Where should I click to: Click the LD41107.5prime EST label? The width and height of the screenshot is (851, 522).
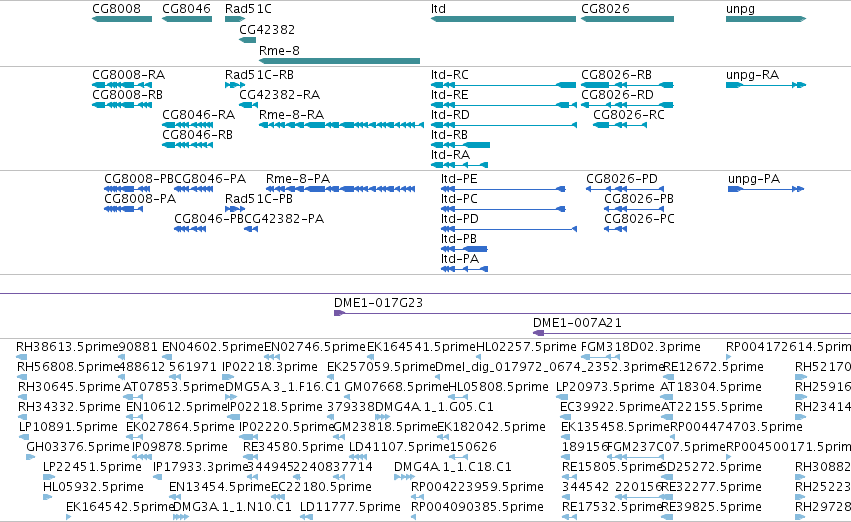[x=399, y=447]
